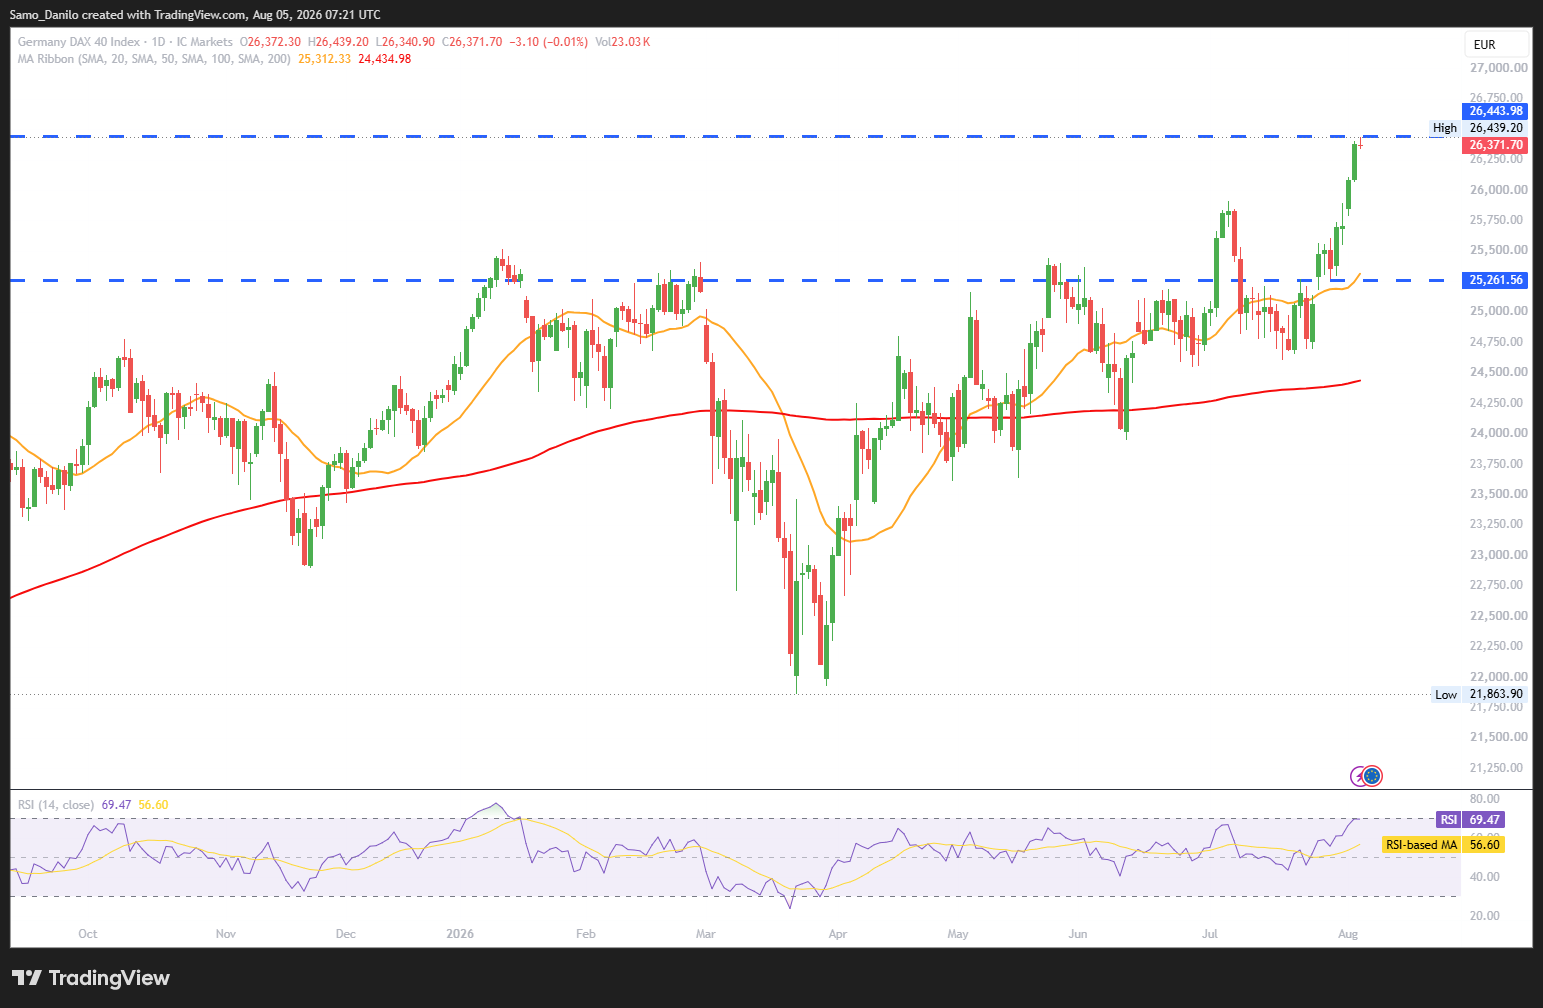Click the TradingView logo at bottom left
1543x1008 pixels.
tap(91, 978)
